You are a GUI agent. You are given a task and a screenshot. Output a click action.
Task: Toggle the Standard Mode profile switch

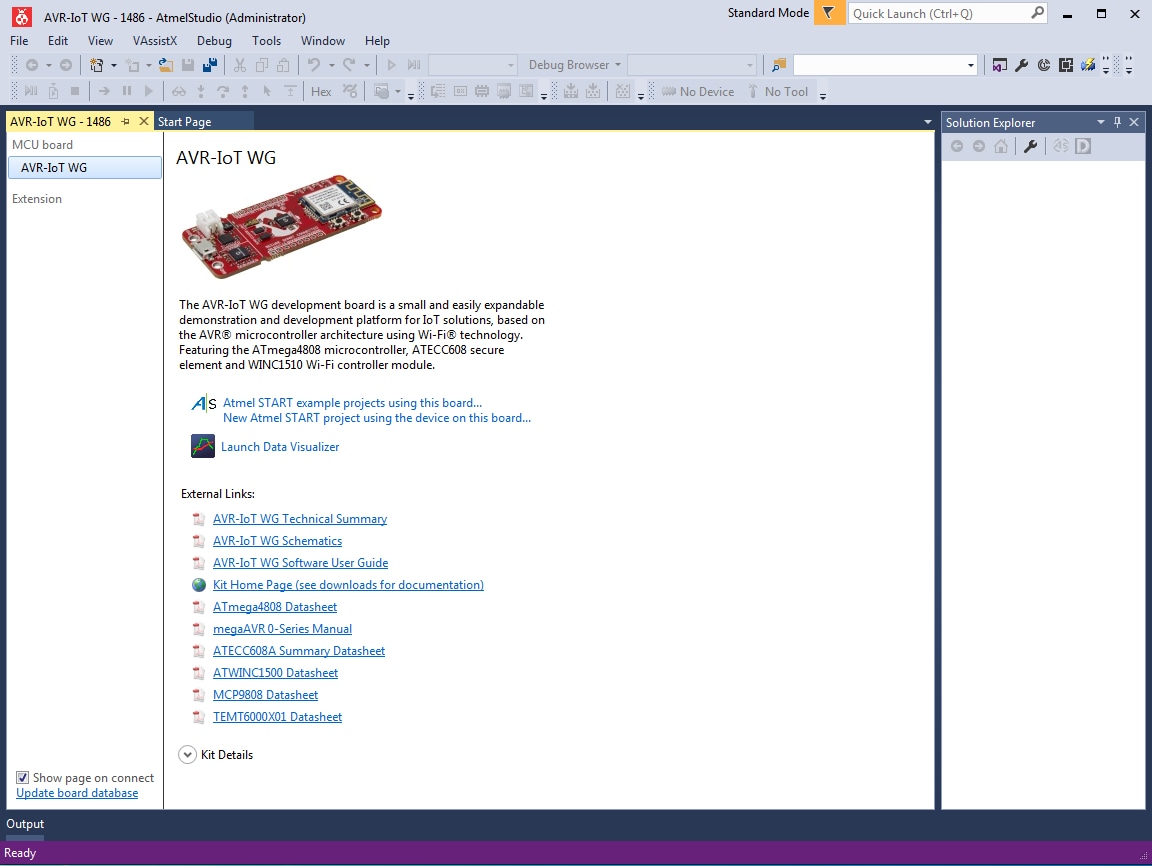[x=829, y=13]
